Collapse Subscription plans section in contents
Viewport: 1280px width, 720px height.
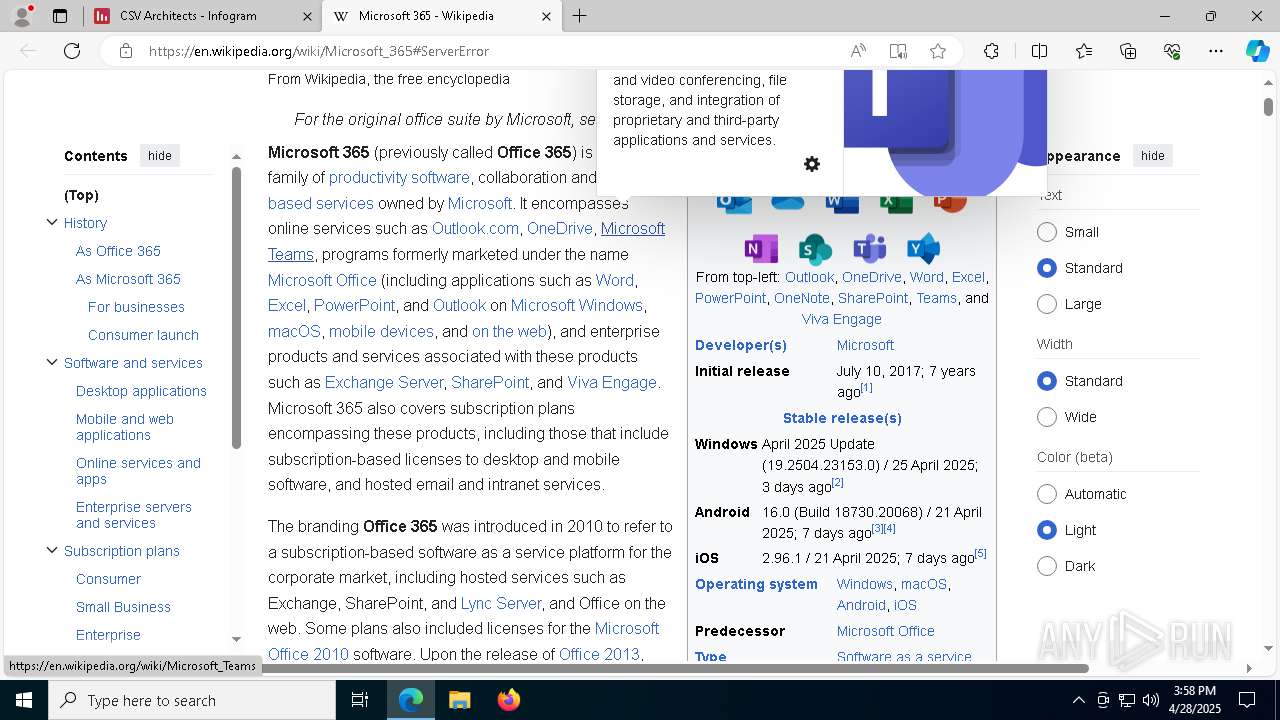pyautogui.click(x=52, y=550)
